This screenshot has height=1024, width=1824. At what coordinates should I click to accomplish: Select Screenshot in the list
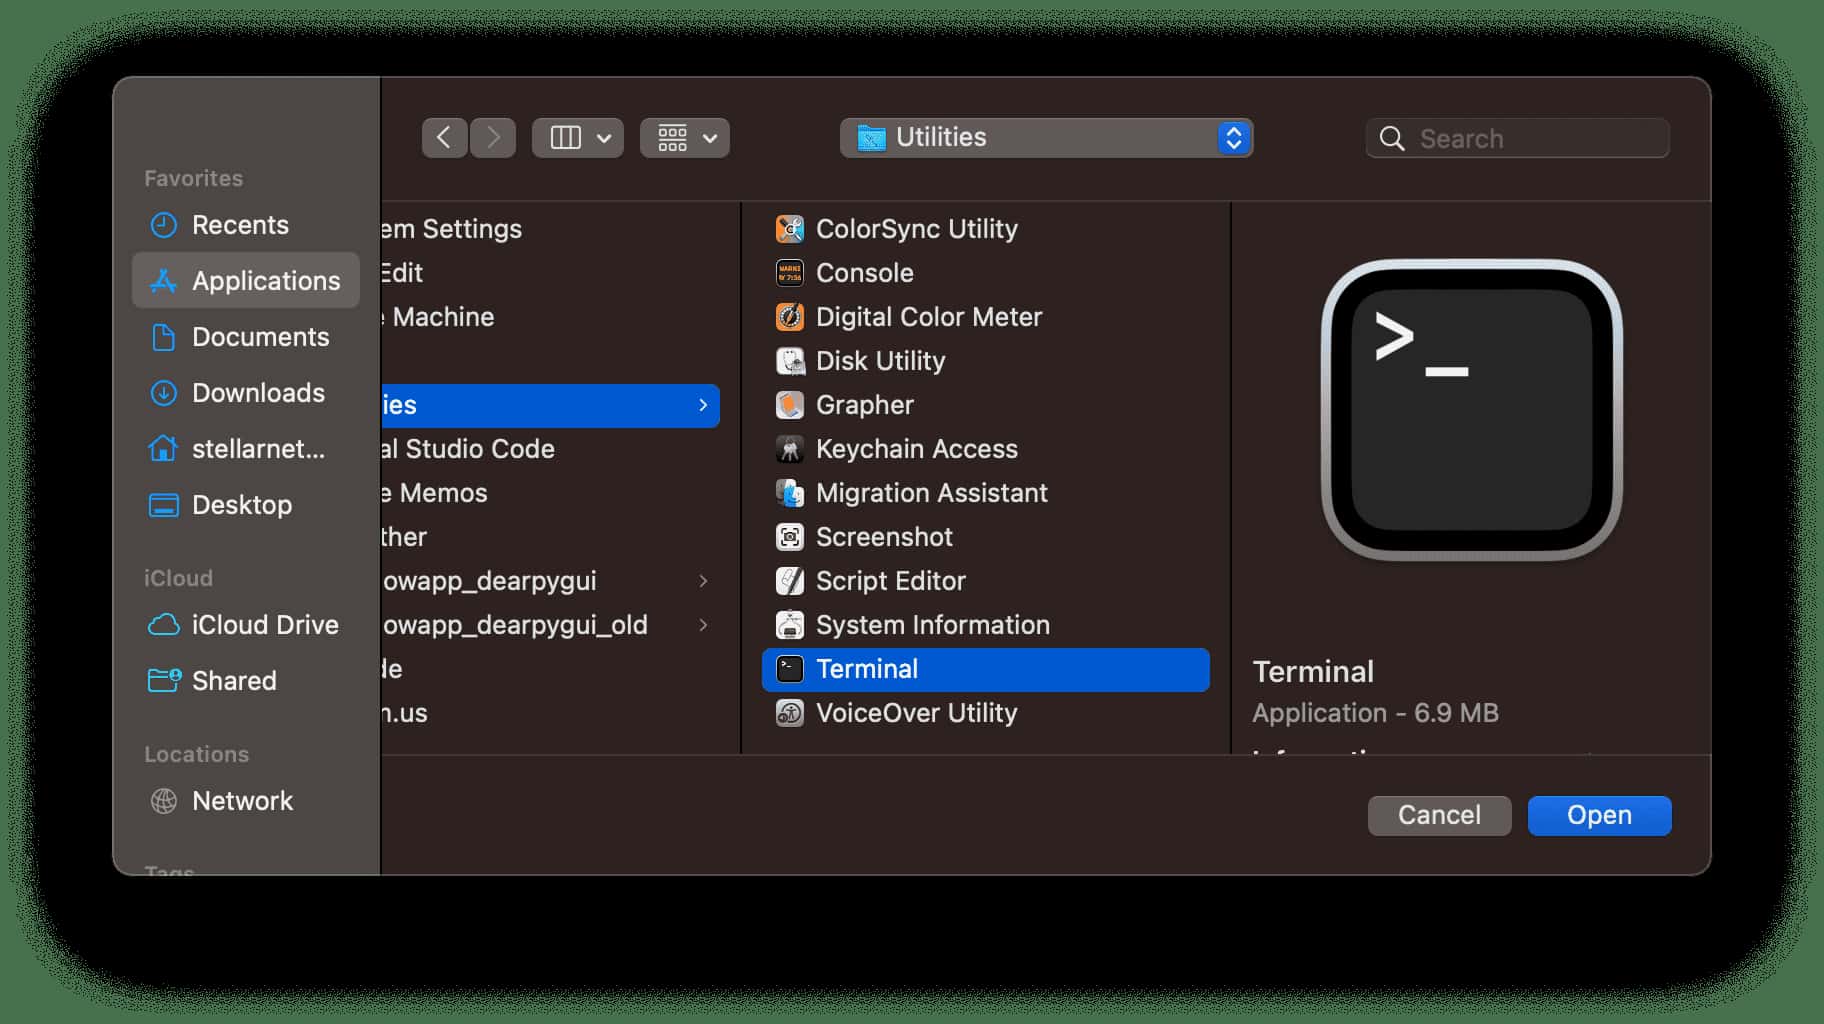pos(986,537)
